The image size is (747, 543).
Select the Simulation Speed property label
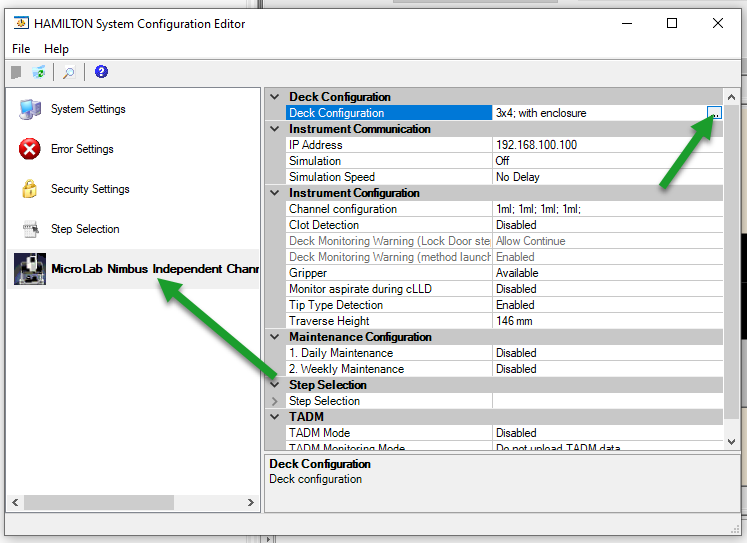[x=332, y=177]
